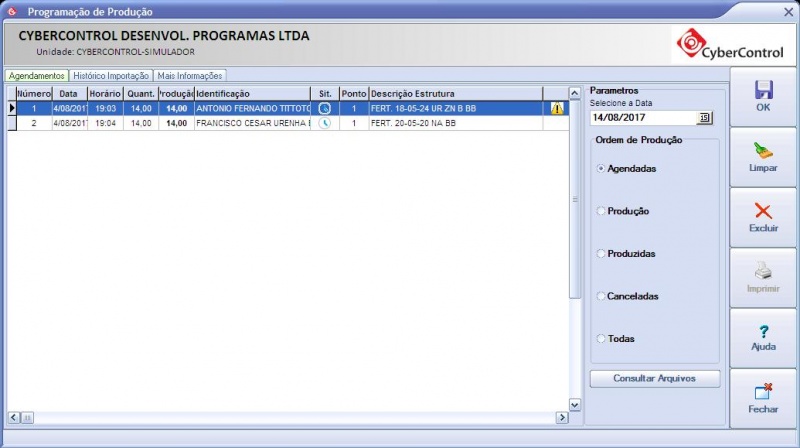Click the date field showing 14/08/2017

point(643,118)
